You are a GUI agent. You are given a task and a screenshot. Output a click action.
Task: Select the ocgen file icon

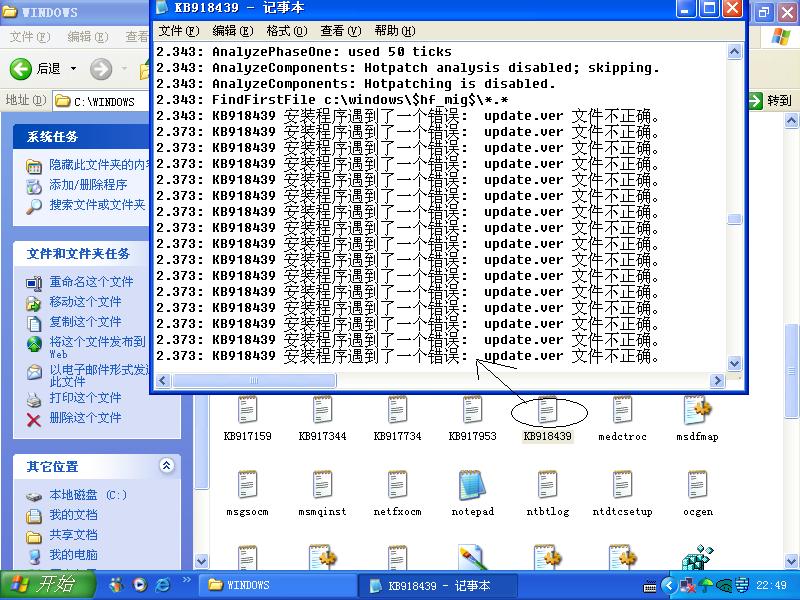(697, 485)
